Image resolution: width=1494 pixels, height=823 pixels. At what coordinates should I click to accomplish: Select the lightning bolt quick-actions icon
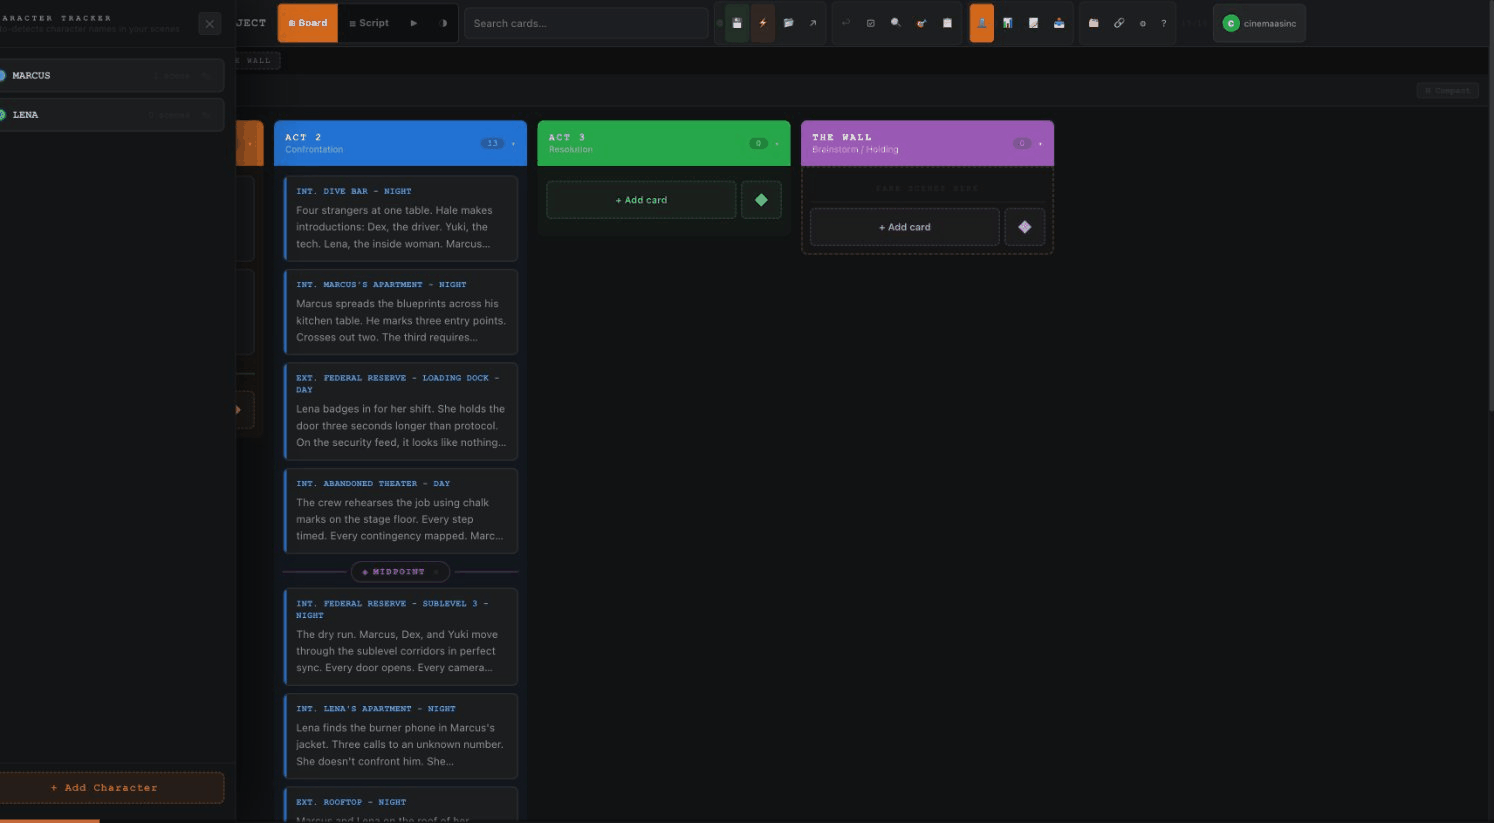click(762, 22)
